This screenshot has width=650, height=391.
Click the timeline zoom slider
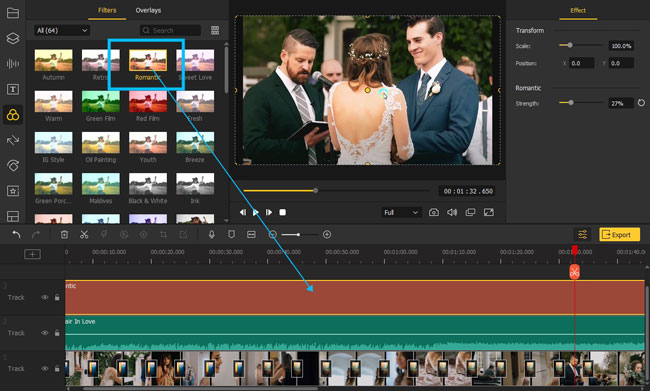(x=299, y=235)
